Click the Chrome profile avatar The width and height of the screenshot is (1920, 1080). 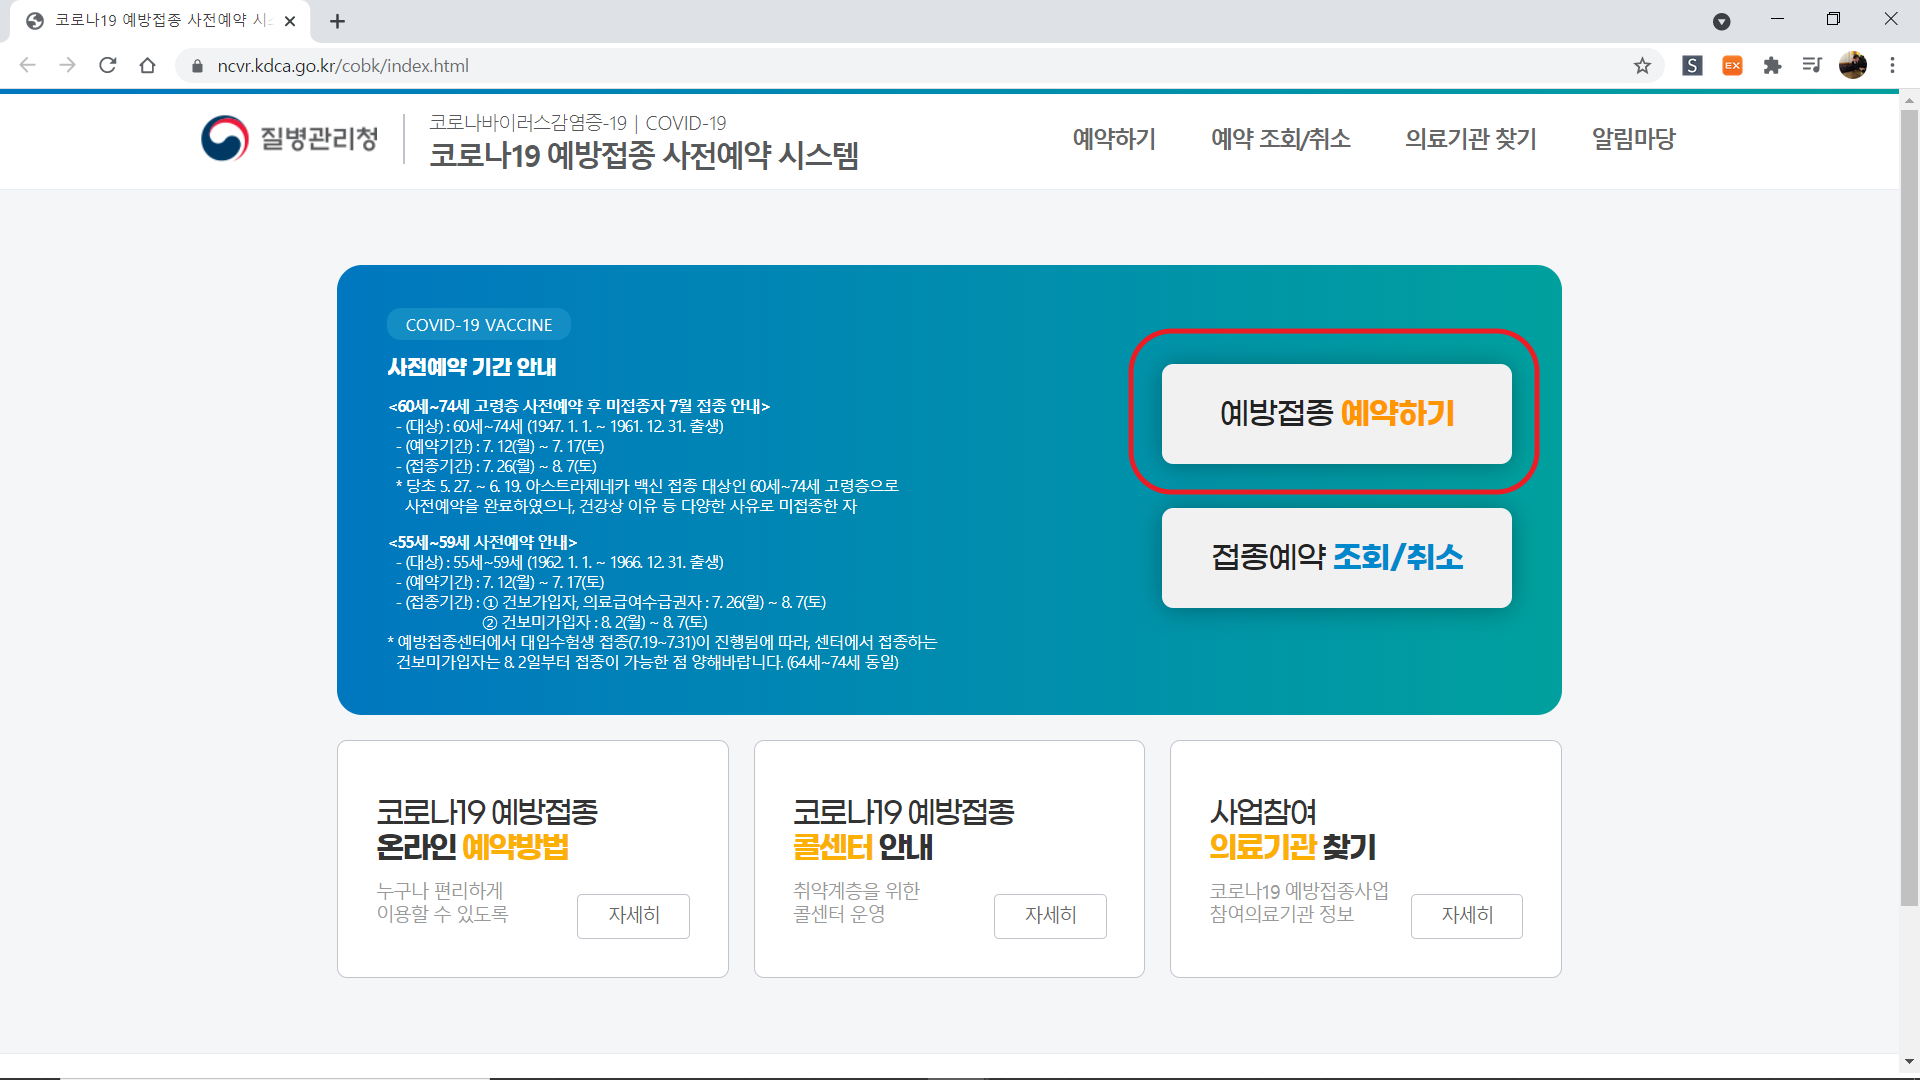click(1852, 66)
